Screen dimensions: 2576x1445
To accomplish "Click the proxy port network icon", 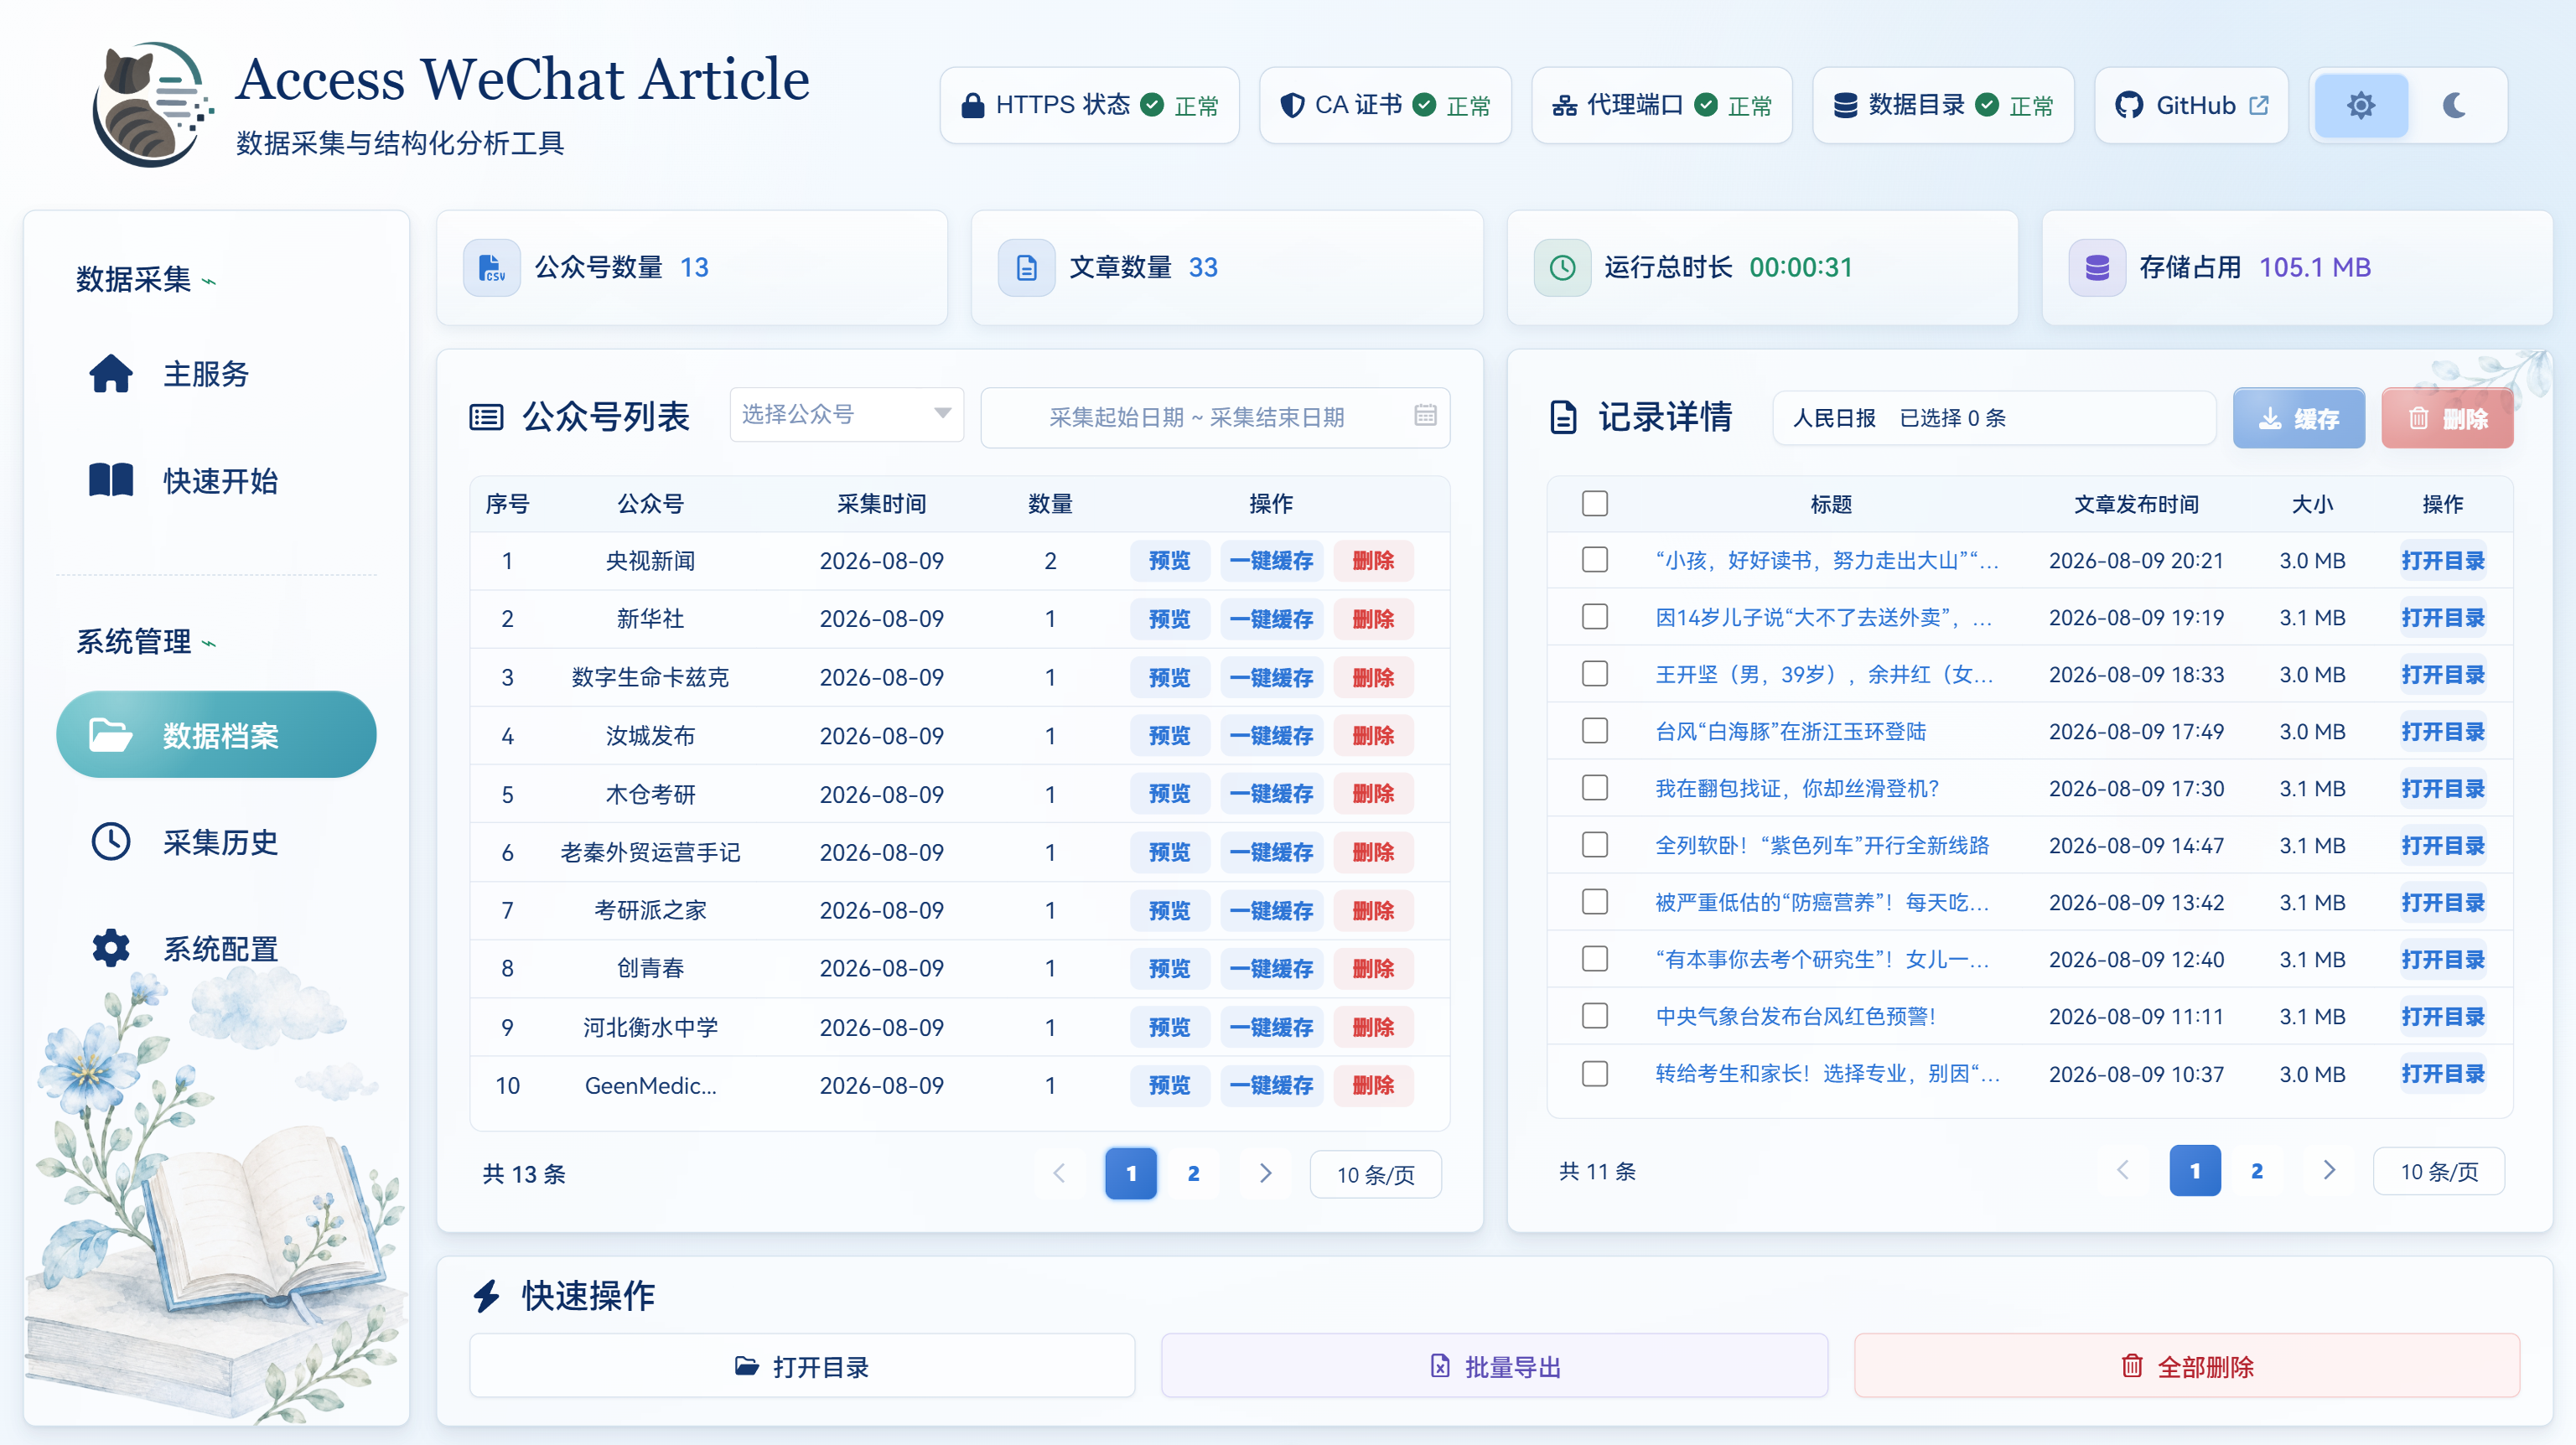I will tap(1564, 105).
